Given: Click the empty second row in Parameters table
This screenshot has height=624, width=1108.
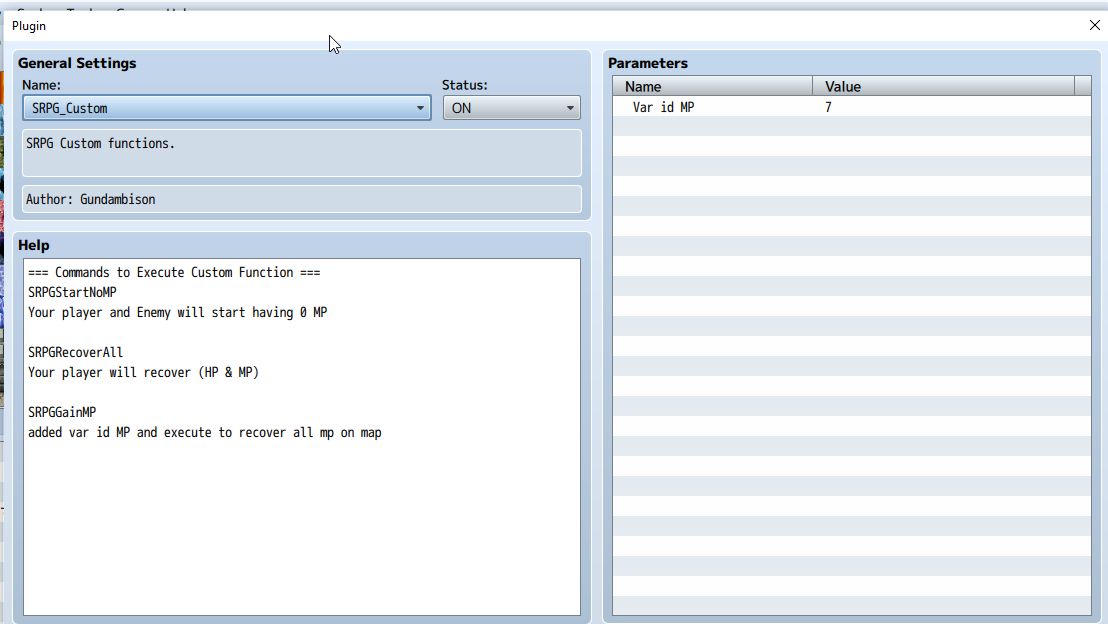Looking at the screenshot, I should 851,126.
